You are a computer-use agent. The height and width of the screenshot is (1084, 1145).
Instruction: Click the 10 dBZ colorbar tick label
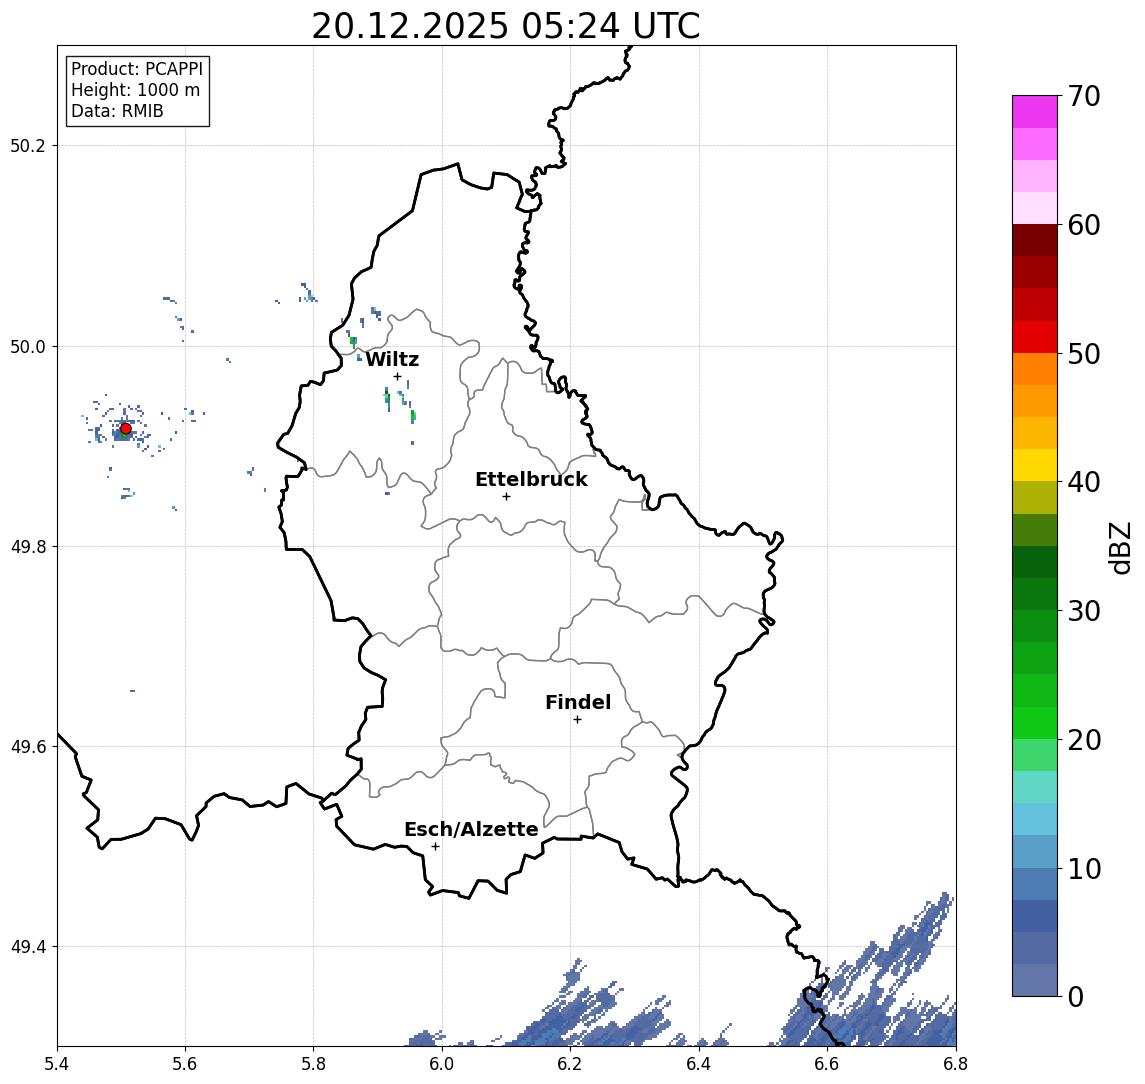(1084, 869)
